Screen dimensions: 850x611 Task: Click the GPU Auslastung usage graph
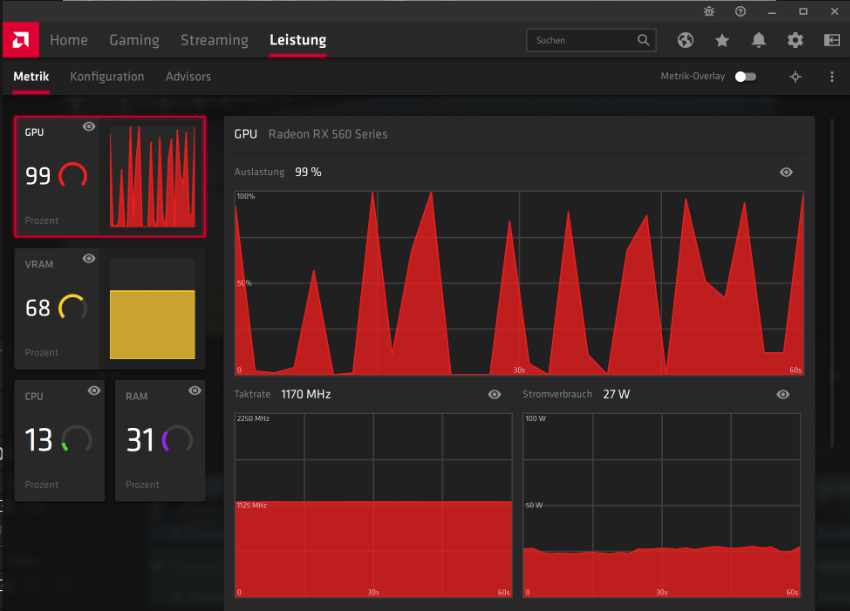[x=519, y=282]
